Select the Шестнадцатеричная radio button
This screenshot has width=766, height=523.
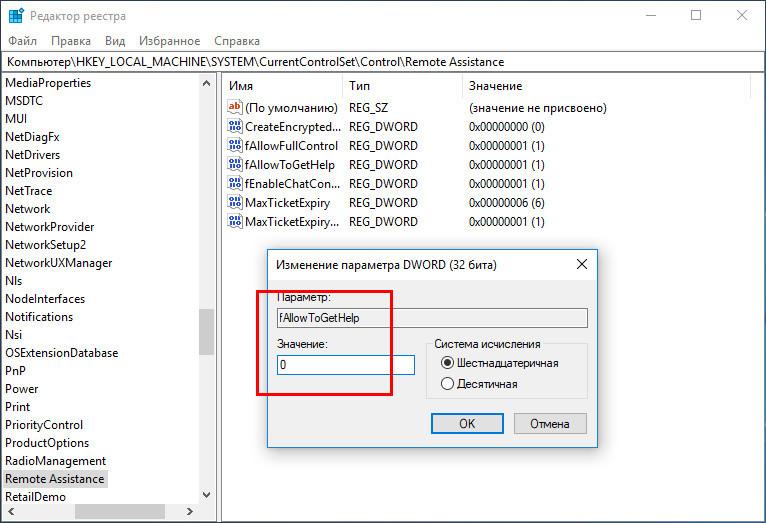pos(447,363)
